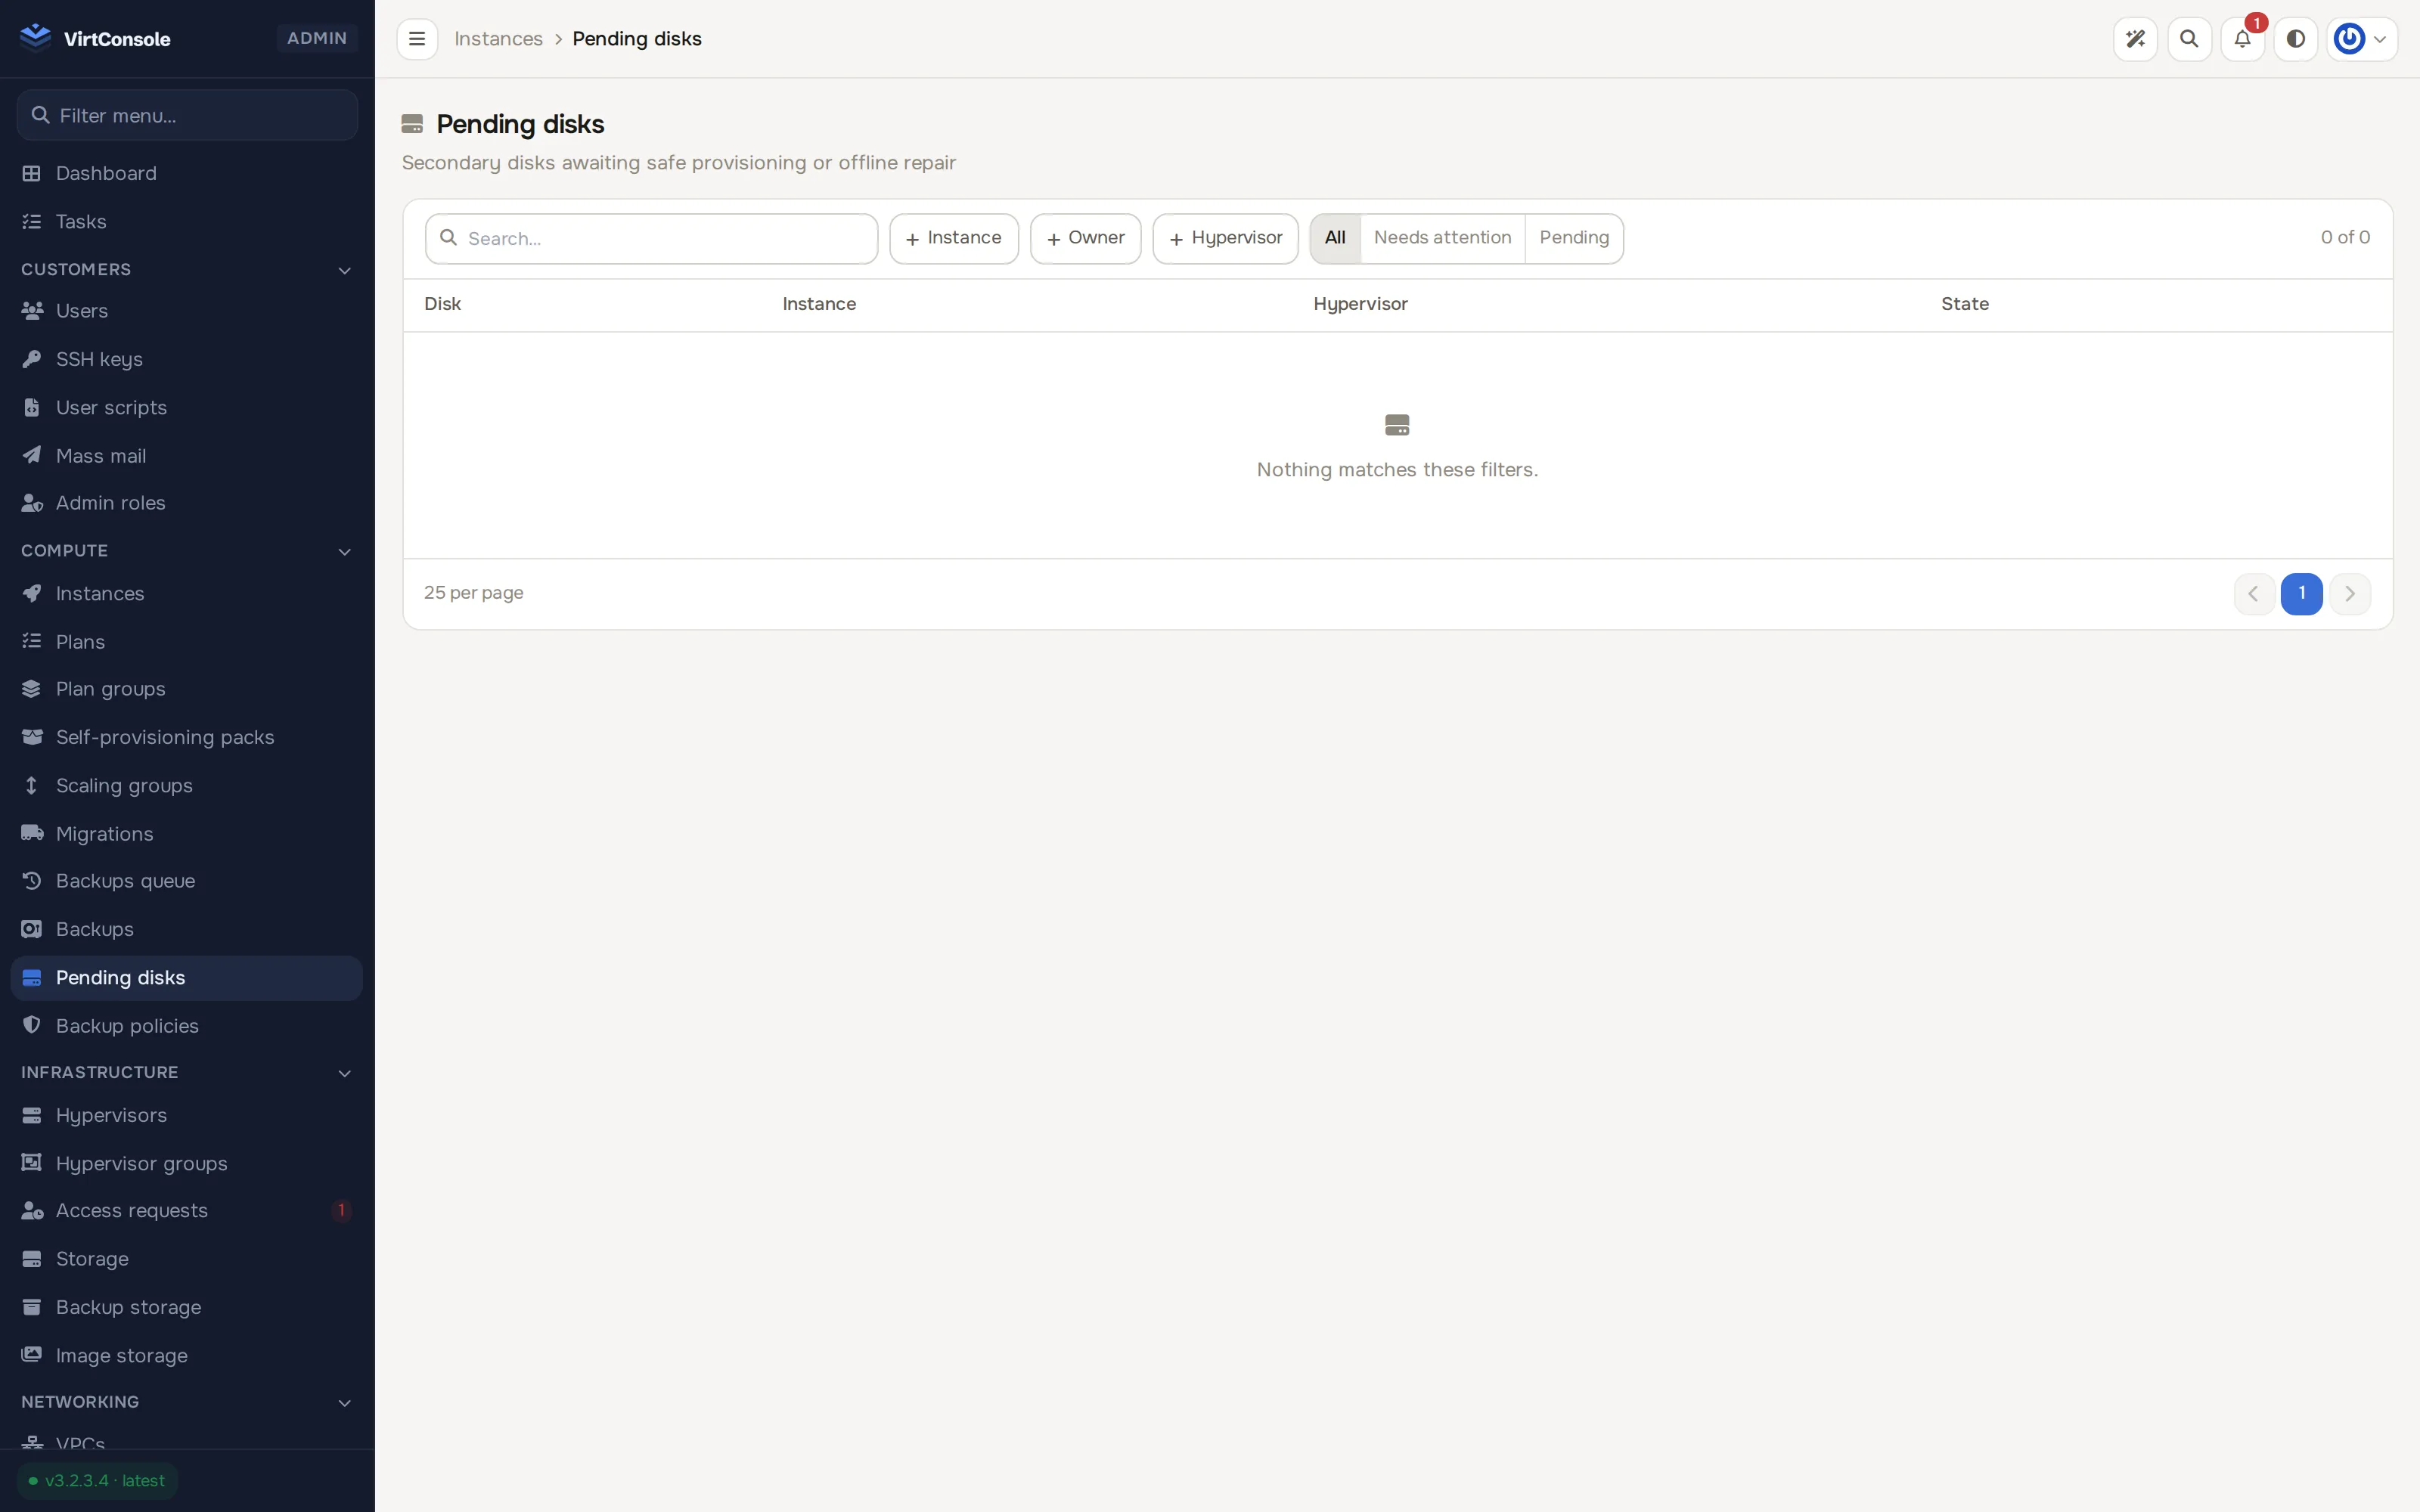Click the Access requests count badge
Viewport: 2420px width, 1512px height.
tap(341, 1210)
